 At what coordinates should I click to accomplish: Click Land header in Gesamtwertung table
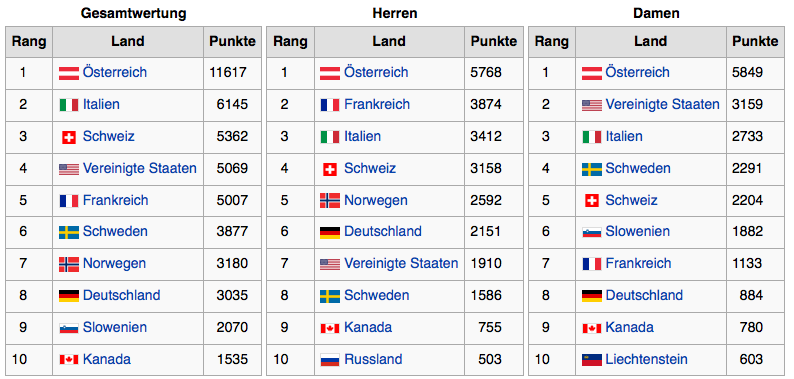click(128, 42)
